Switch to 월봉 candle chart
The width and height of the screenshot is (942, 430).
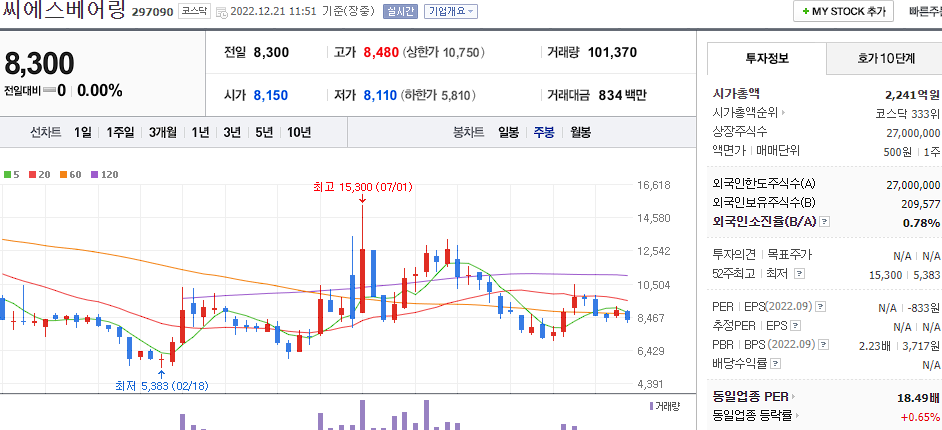(580, 133)
